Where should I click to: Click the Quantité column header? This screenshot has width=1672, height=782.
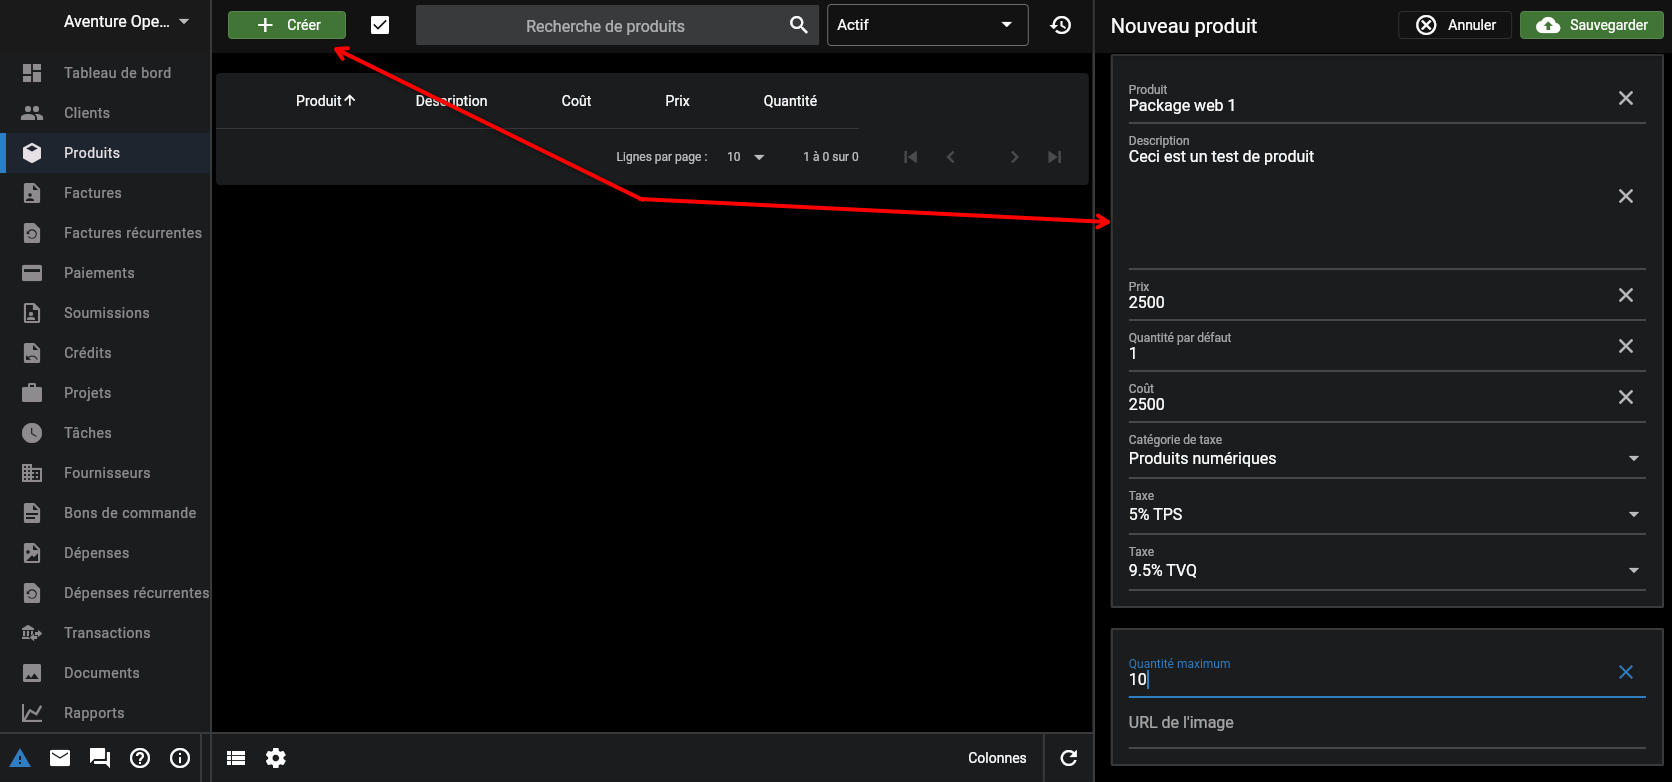(x=790, y=101)
